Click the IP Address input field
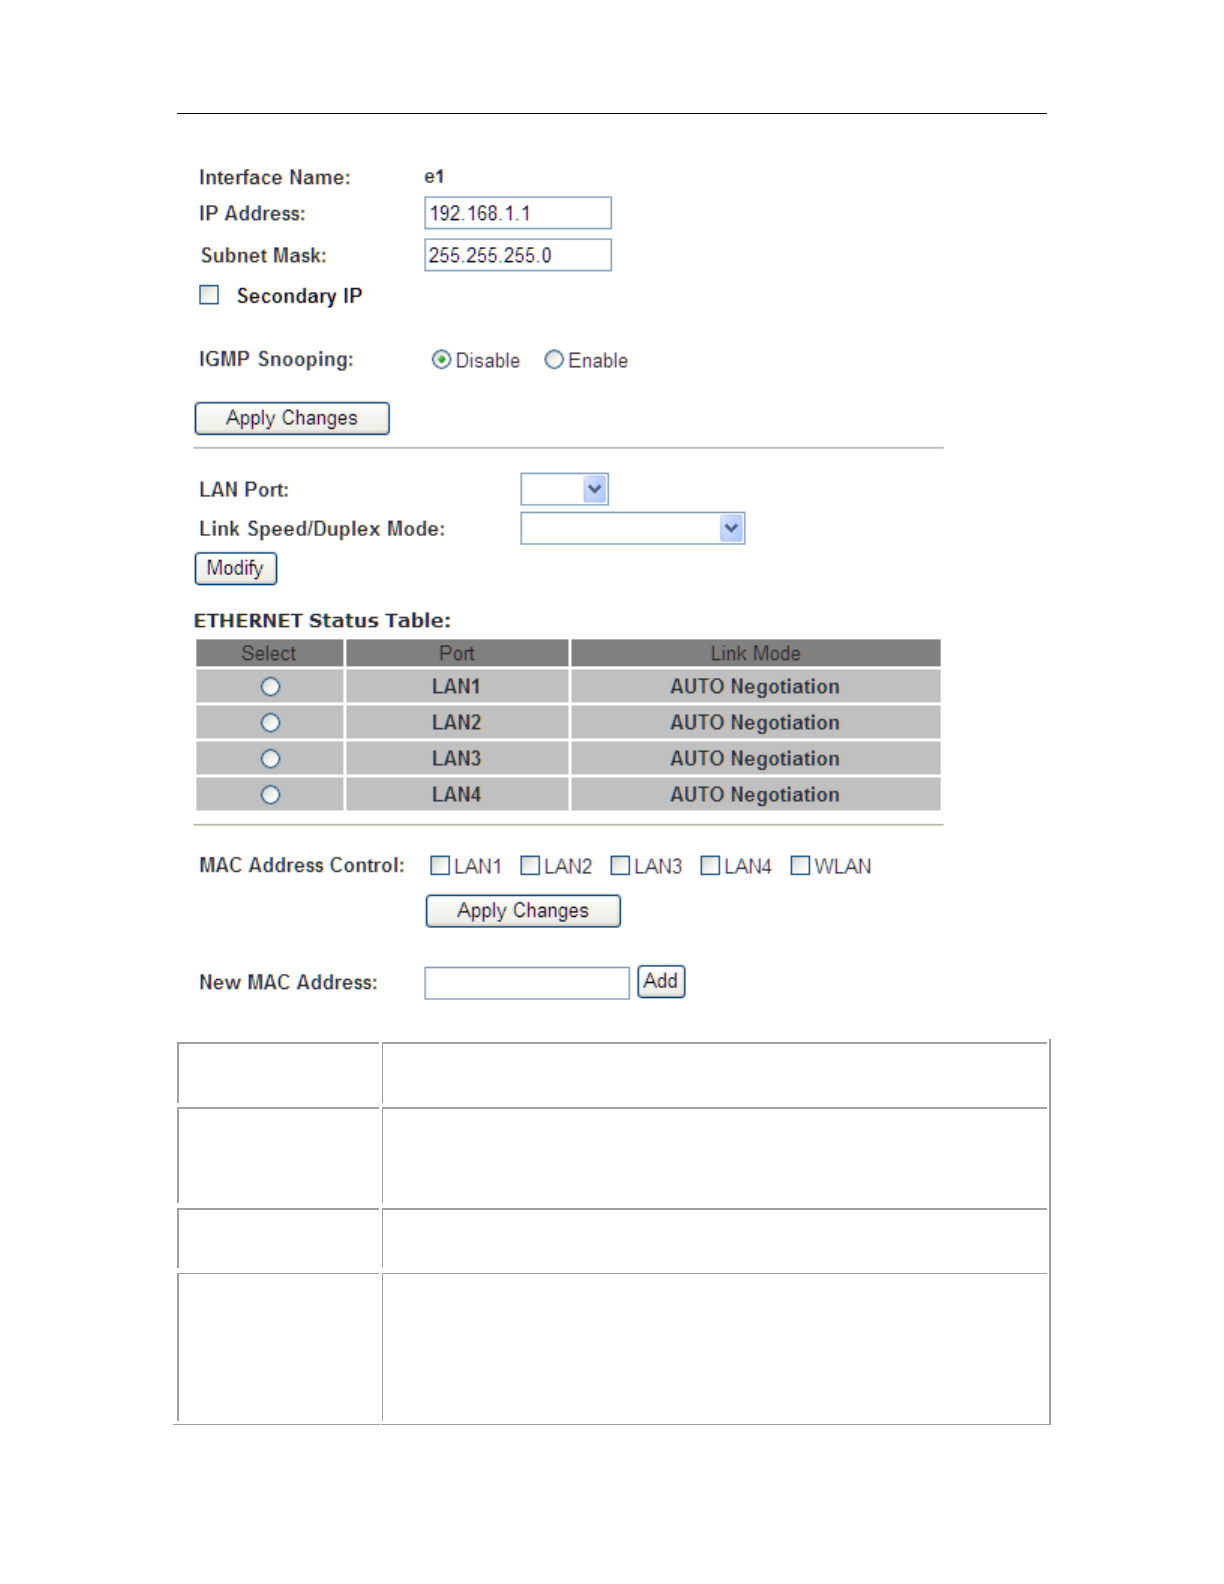 coord(518,213)
